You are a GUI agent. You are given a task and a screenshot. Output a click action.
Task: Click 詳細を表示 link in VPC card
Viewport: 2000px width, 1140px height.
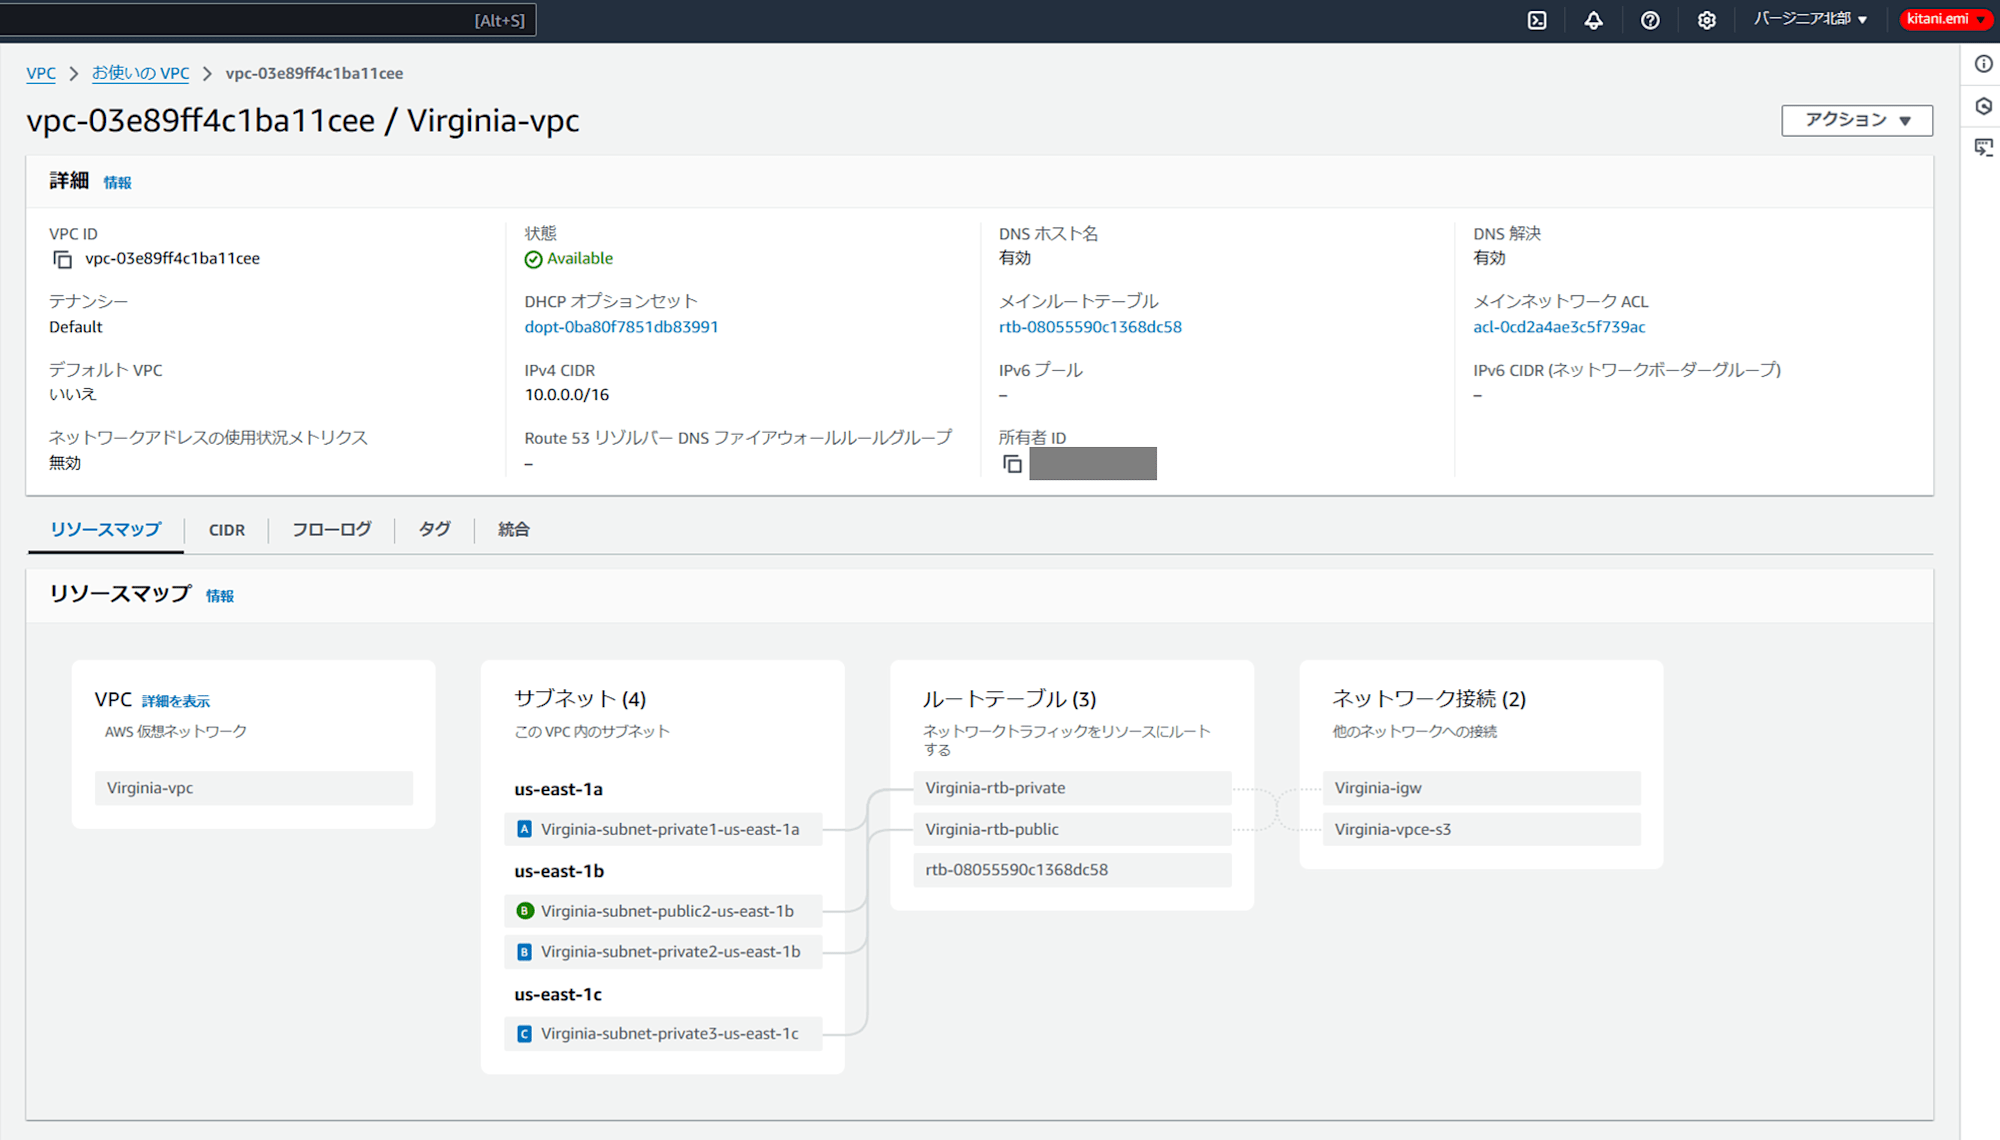176,701
